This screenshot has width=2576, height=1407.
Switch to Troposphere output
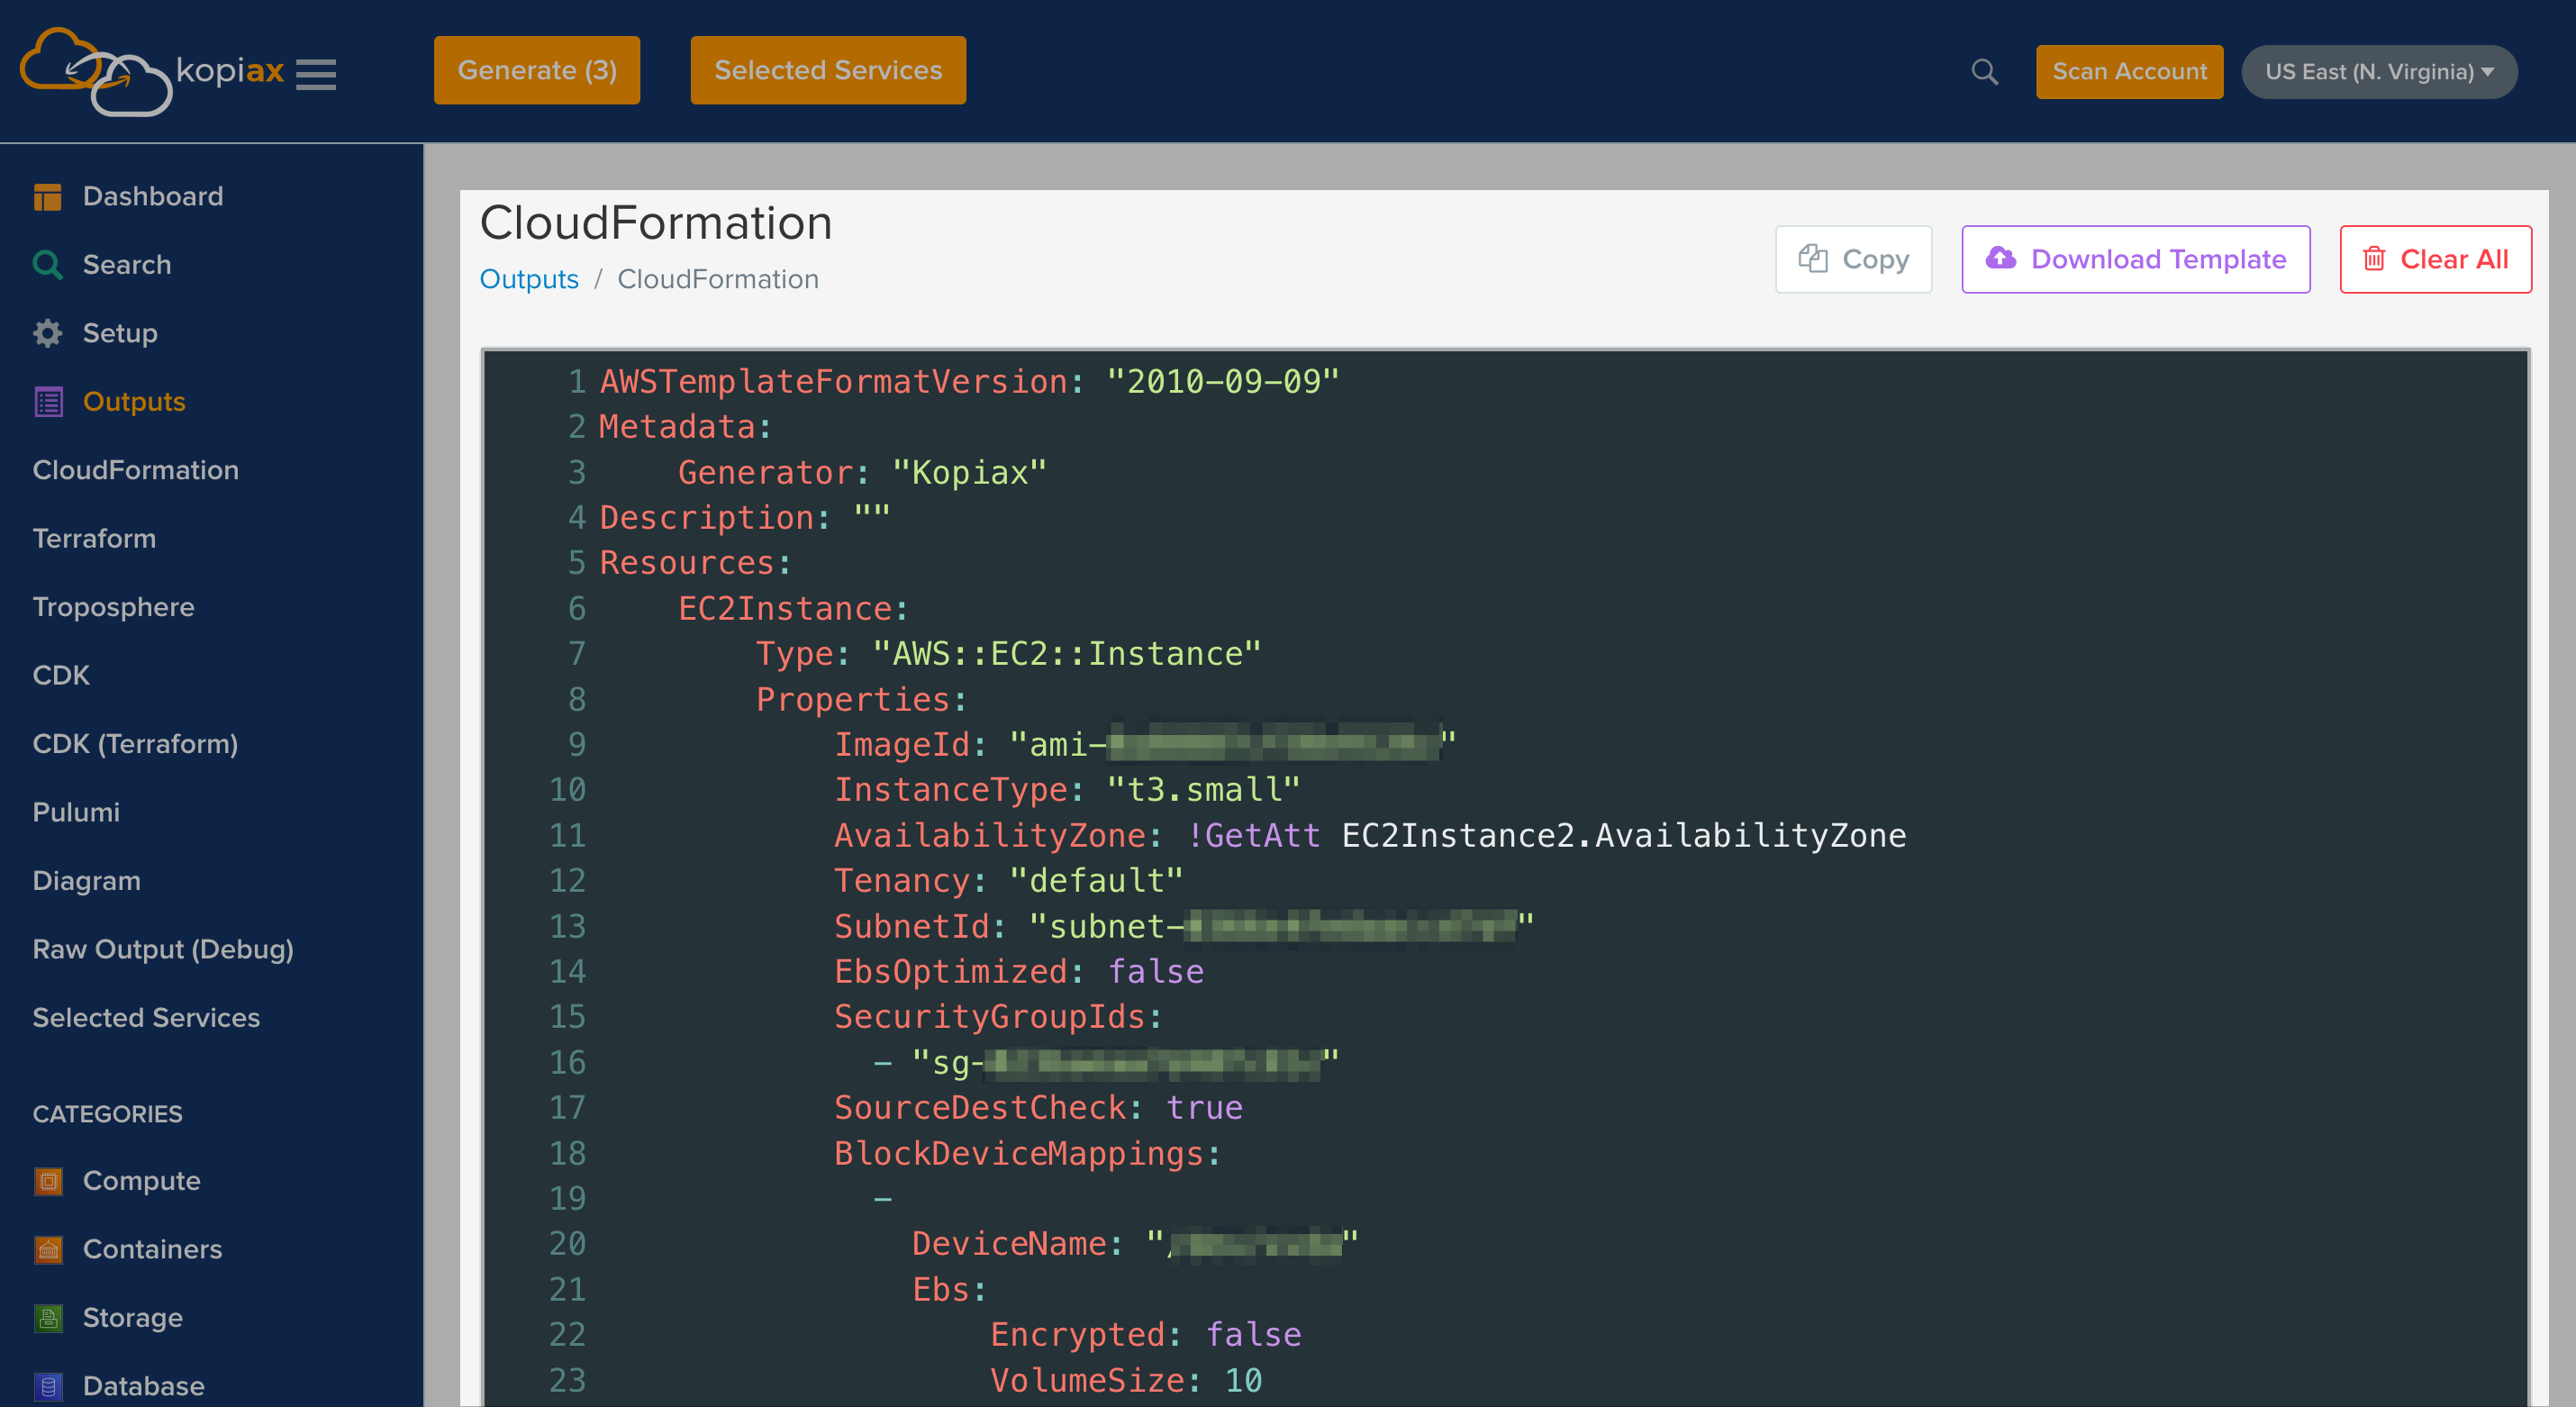coord(113,607)
